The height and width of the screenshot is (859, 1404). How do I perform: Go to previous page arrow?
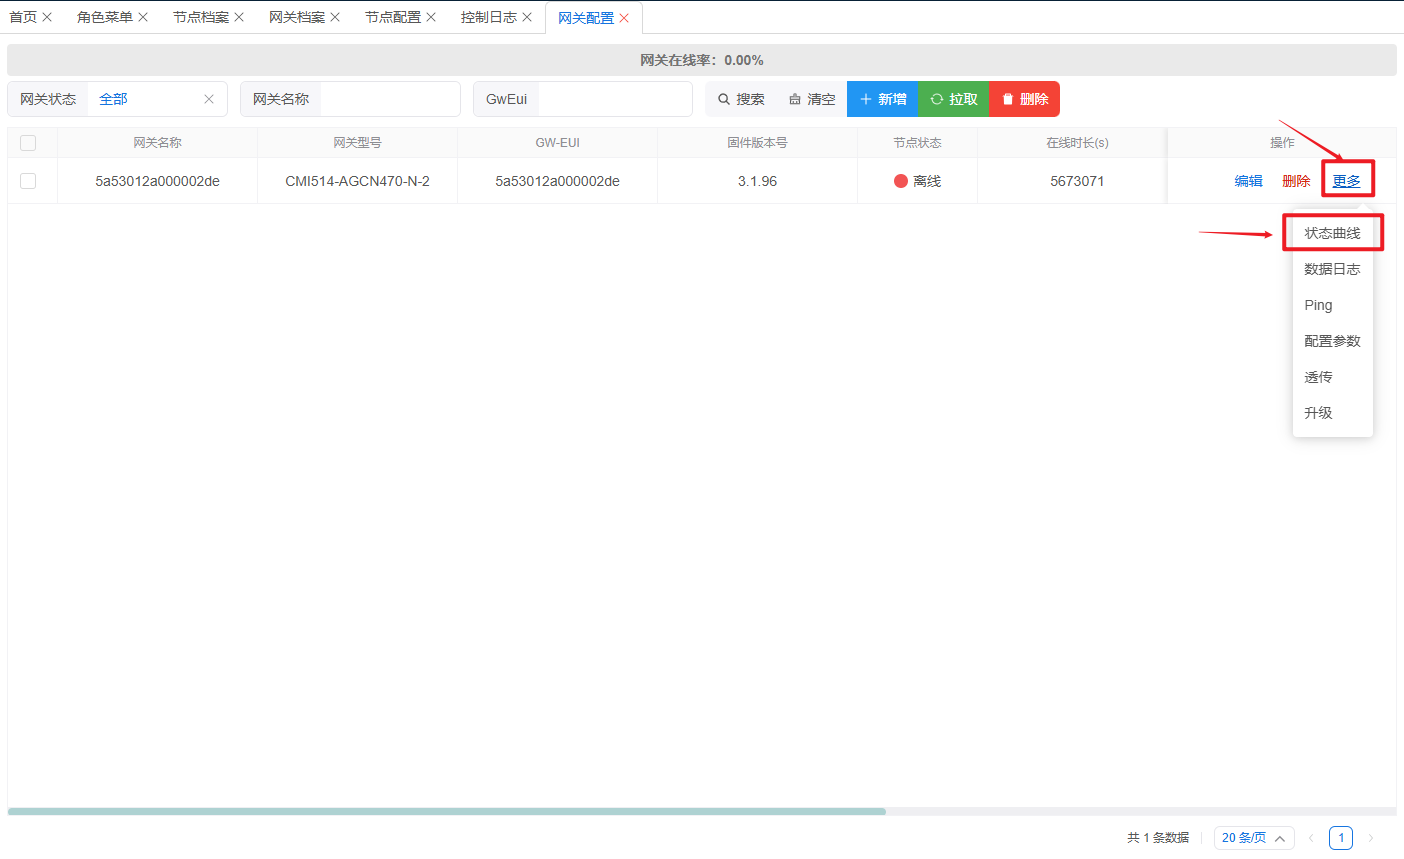pos(1311,838)
